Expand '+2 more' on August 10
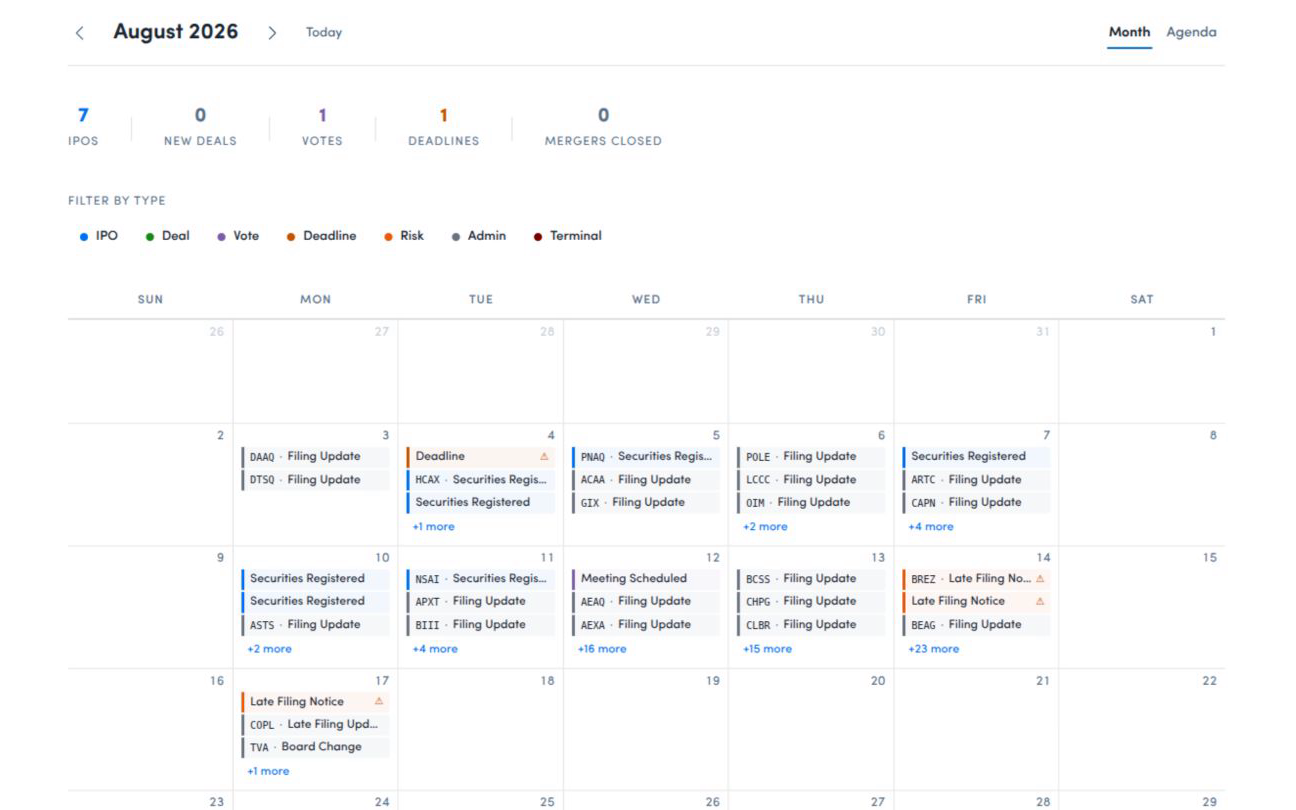This screenshot has height=810, width=1296. tap(269, 649)
